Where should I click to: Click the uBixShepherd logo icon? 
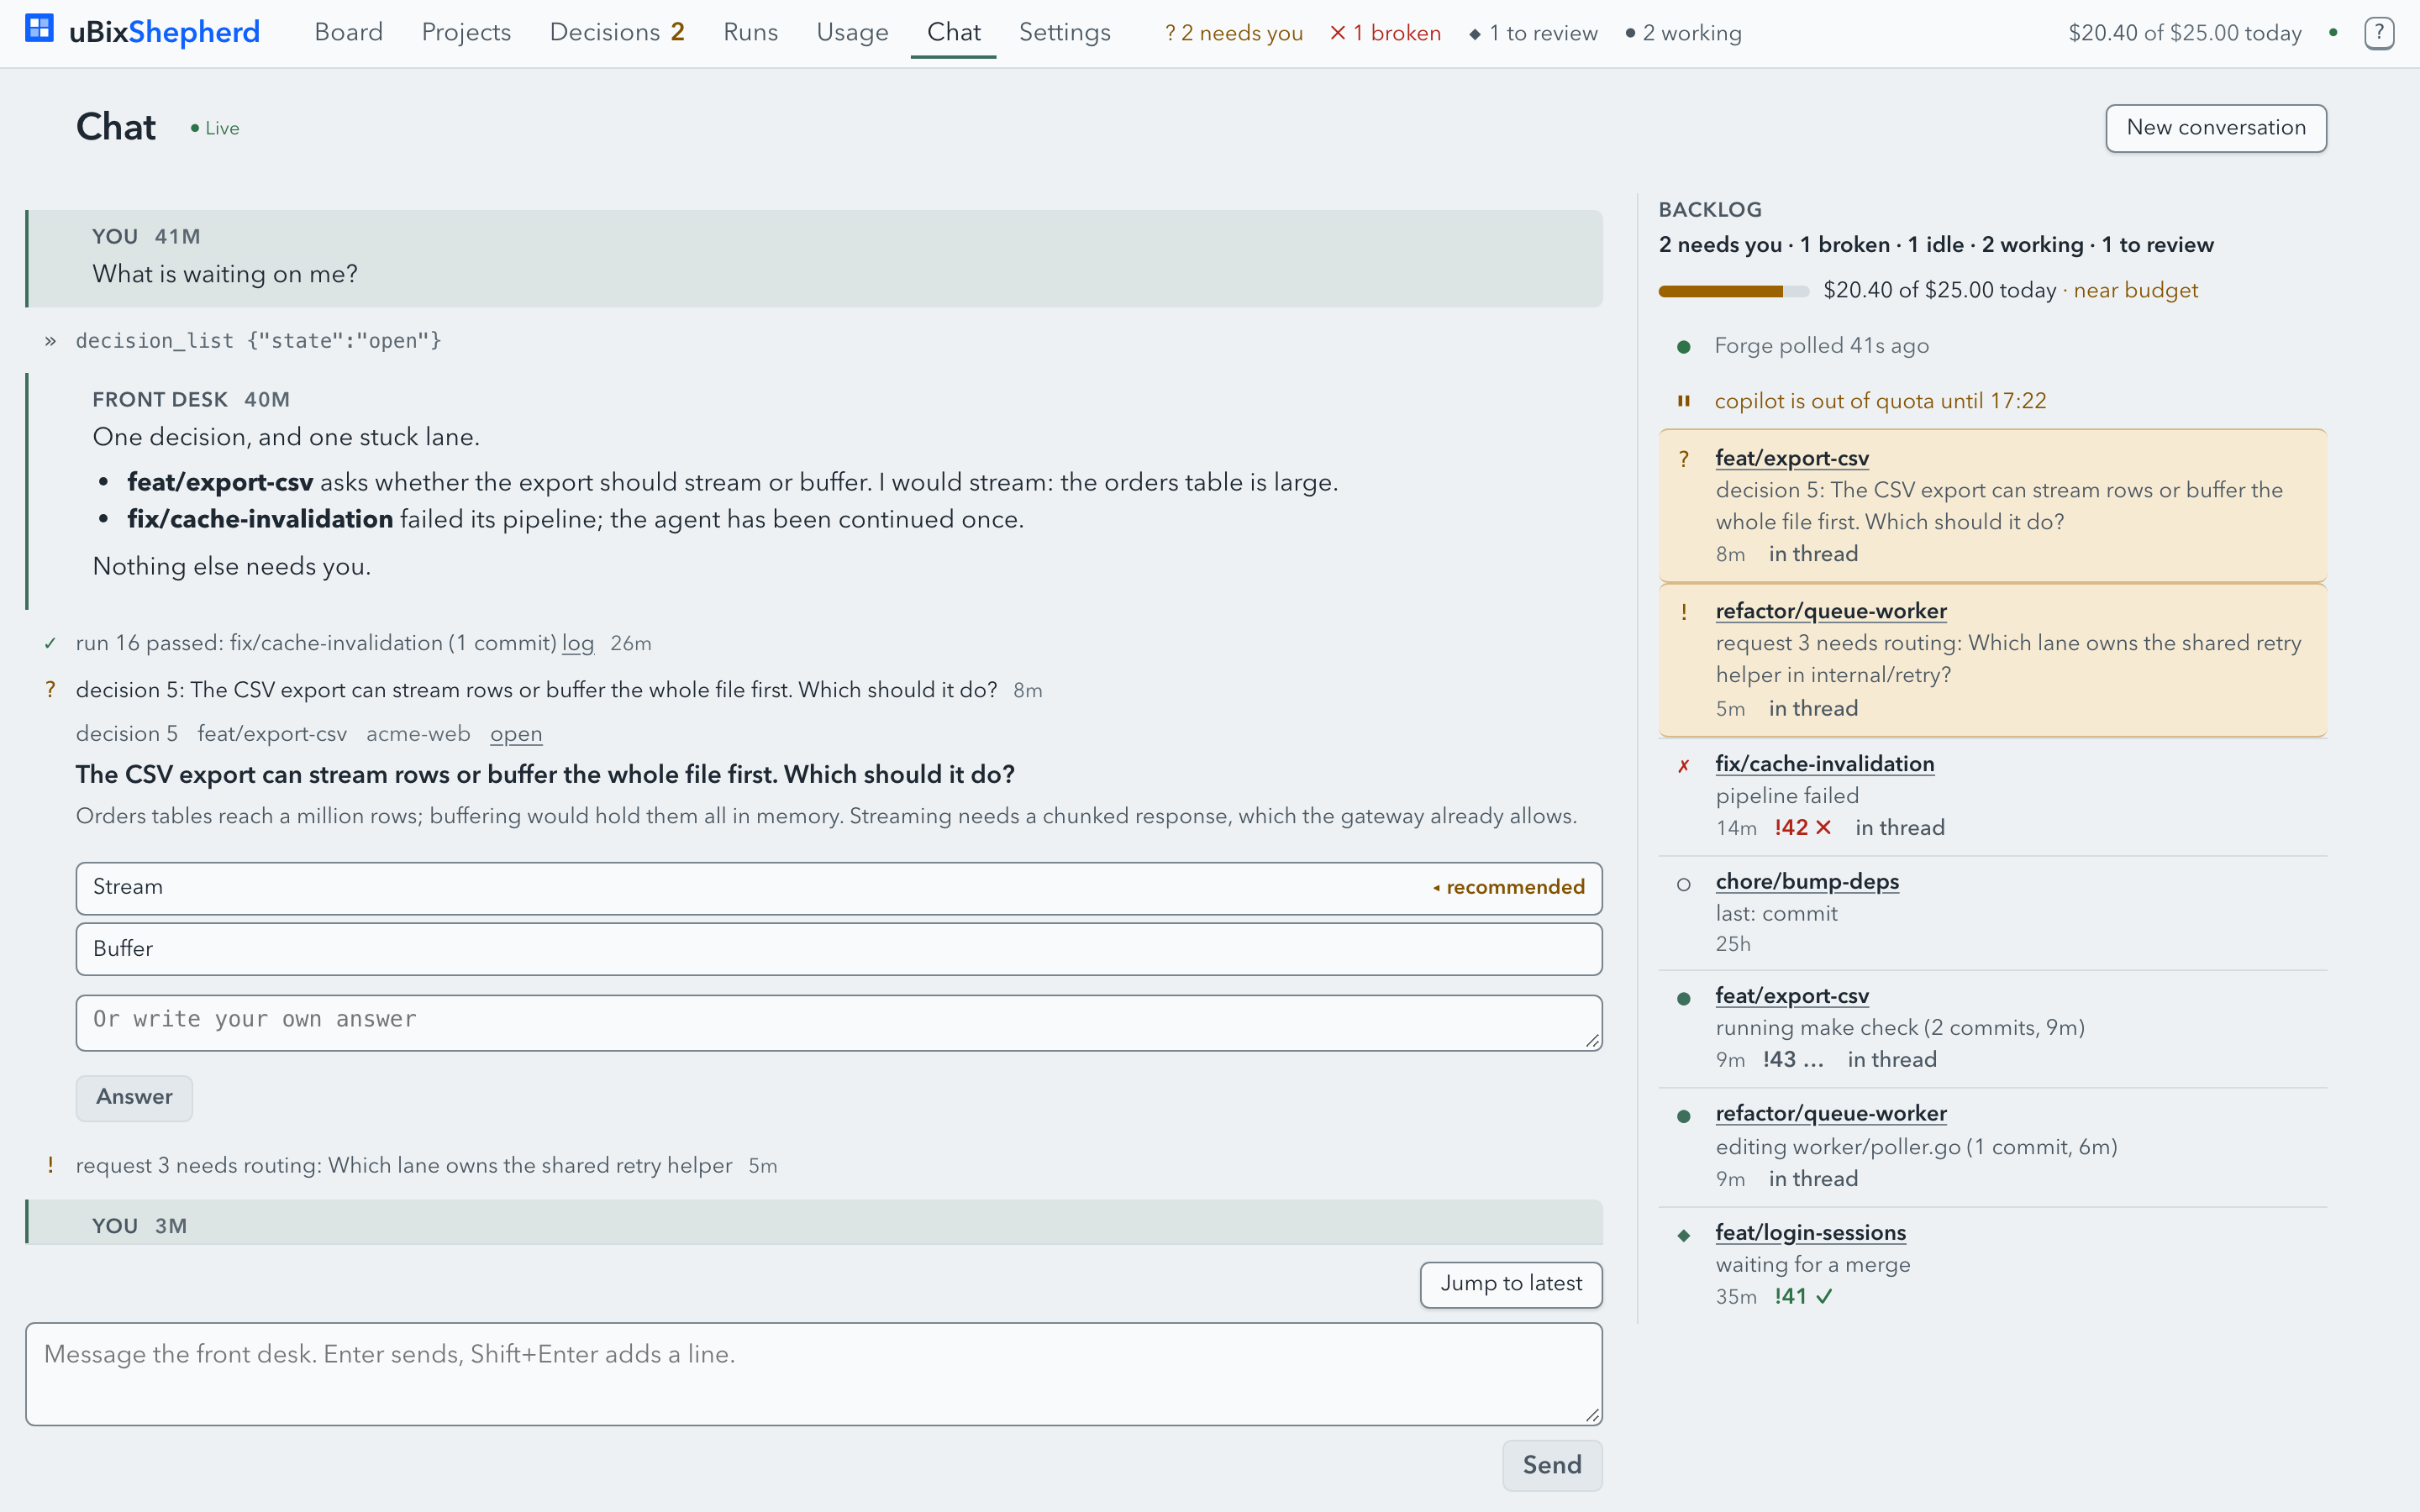(x=39, y=28)
